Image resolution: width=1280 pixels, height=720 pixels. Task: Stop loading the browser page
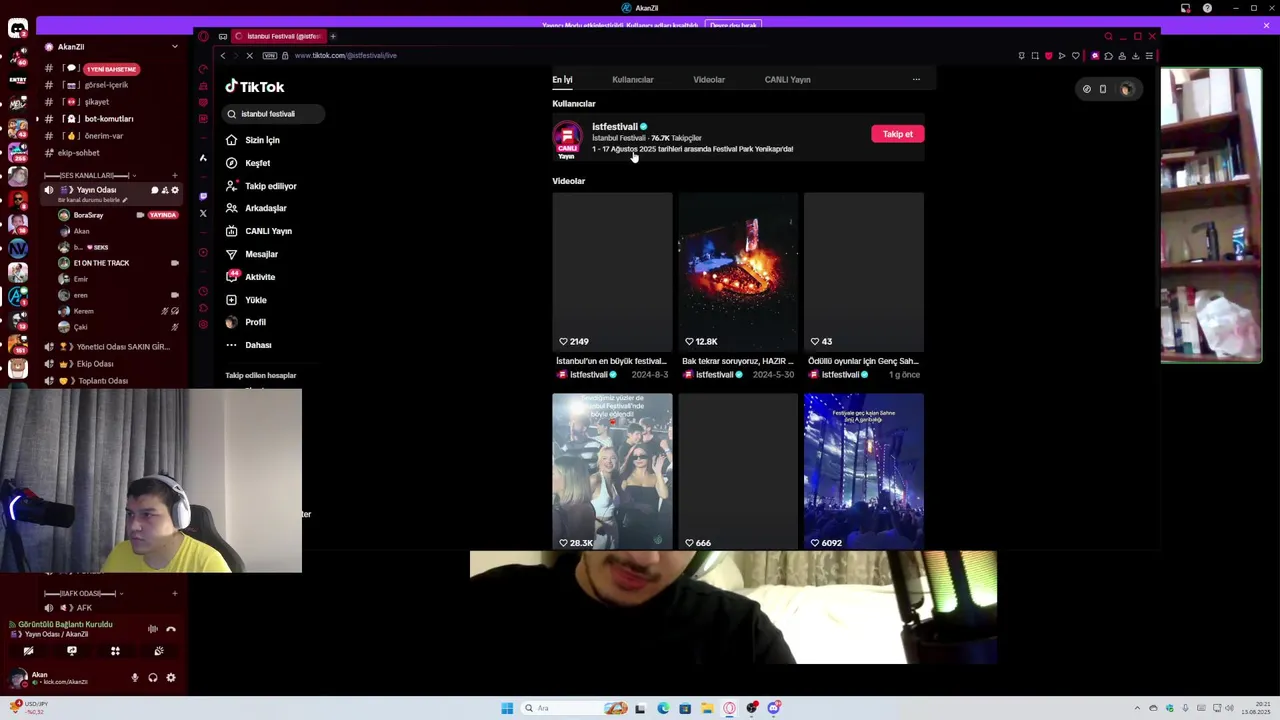pyautogui.click(x=249, y=56)
